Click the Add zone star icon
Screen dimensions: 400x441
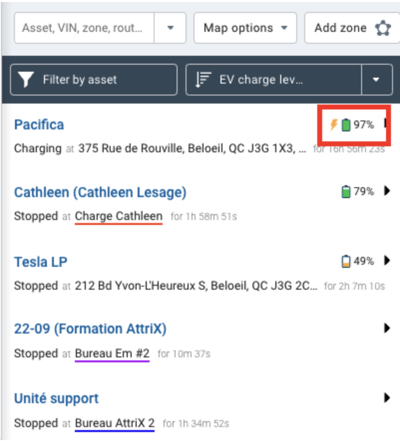(383, 28)
